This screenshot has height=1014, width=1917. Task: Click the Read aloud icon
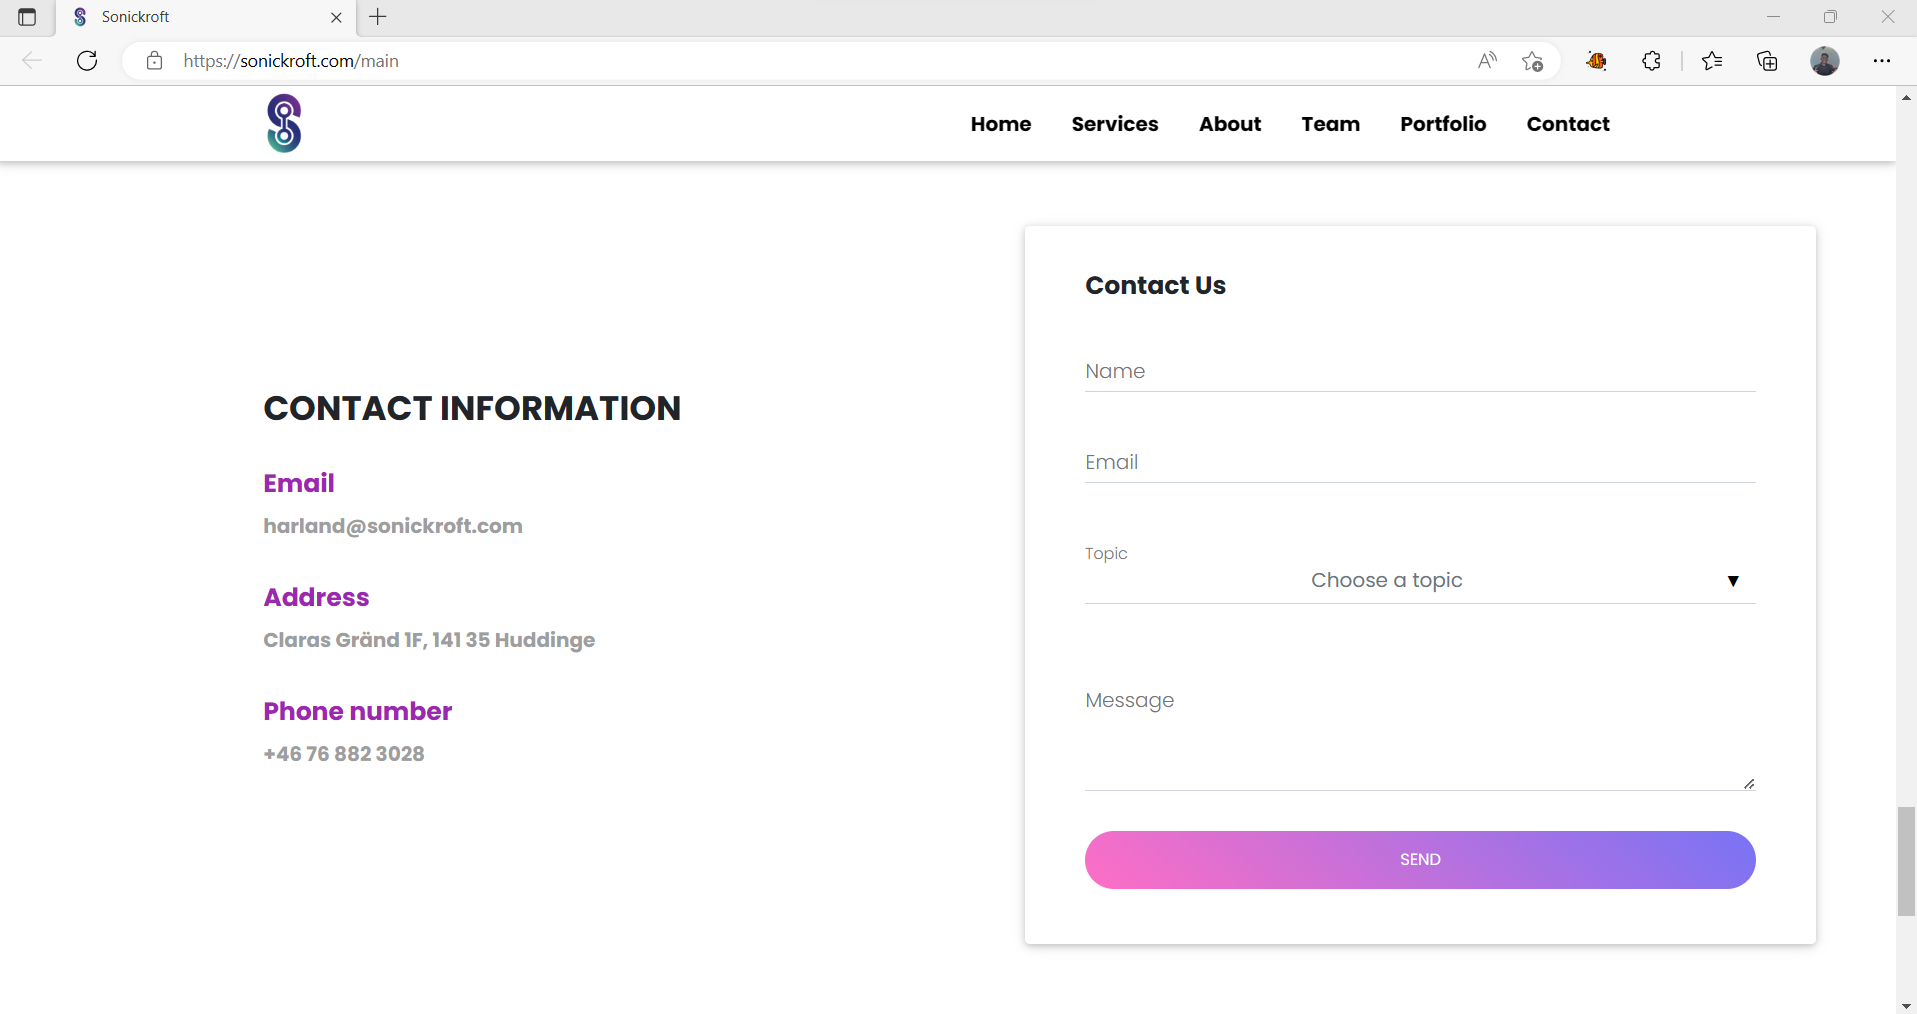1487,61
